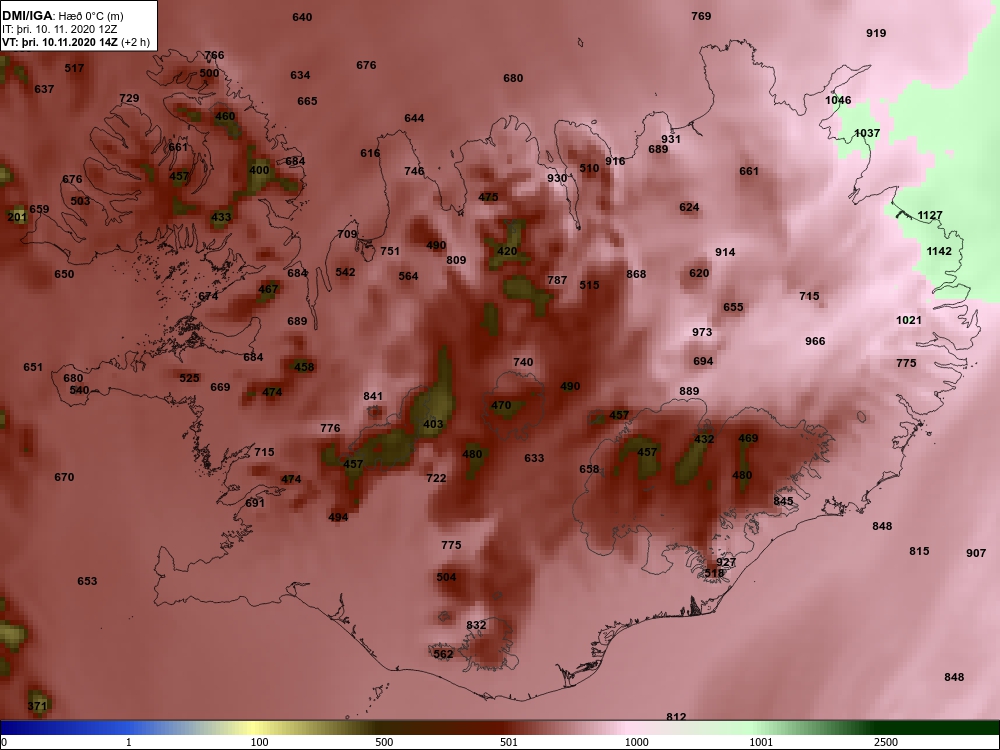The height and width of the screenshot is (750, 1000).
Task: Select the 809 value on the map
Action: [x=456, y=260]
